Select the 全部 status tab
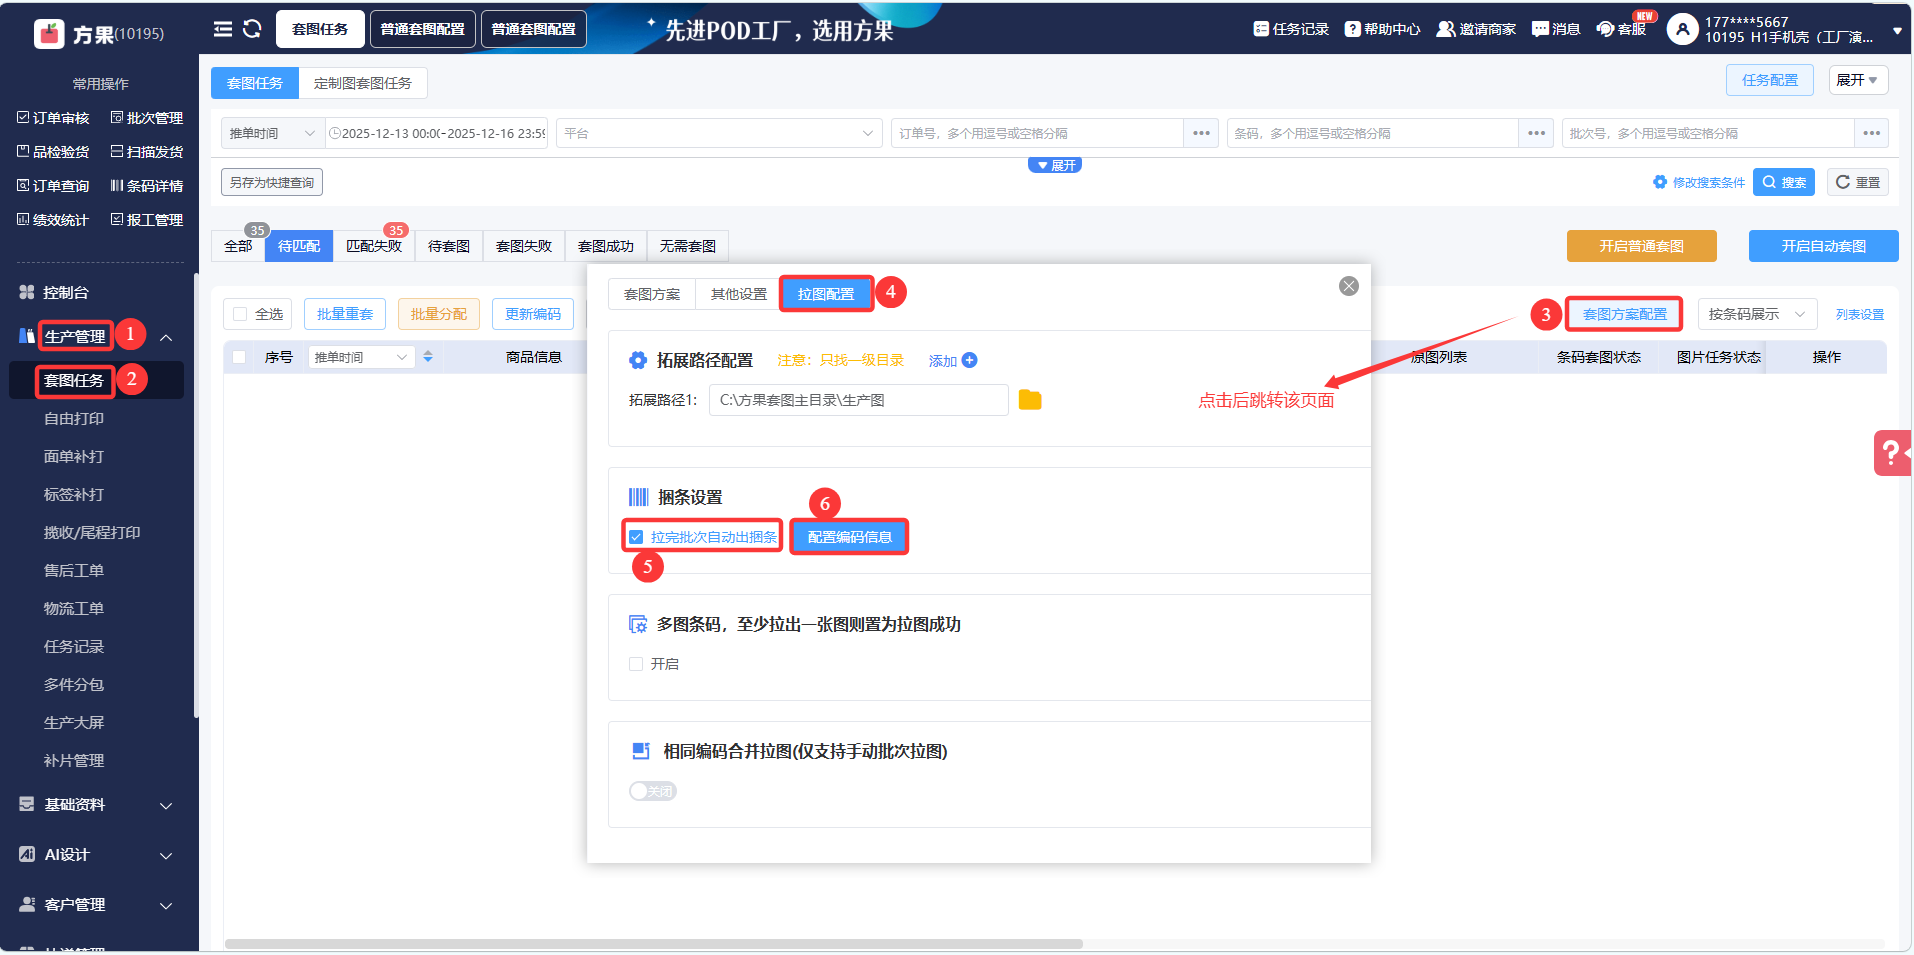The image size is (1914, 955). pos(238,246)
